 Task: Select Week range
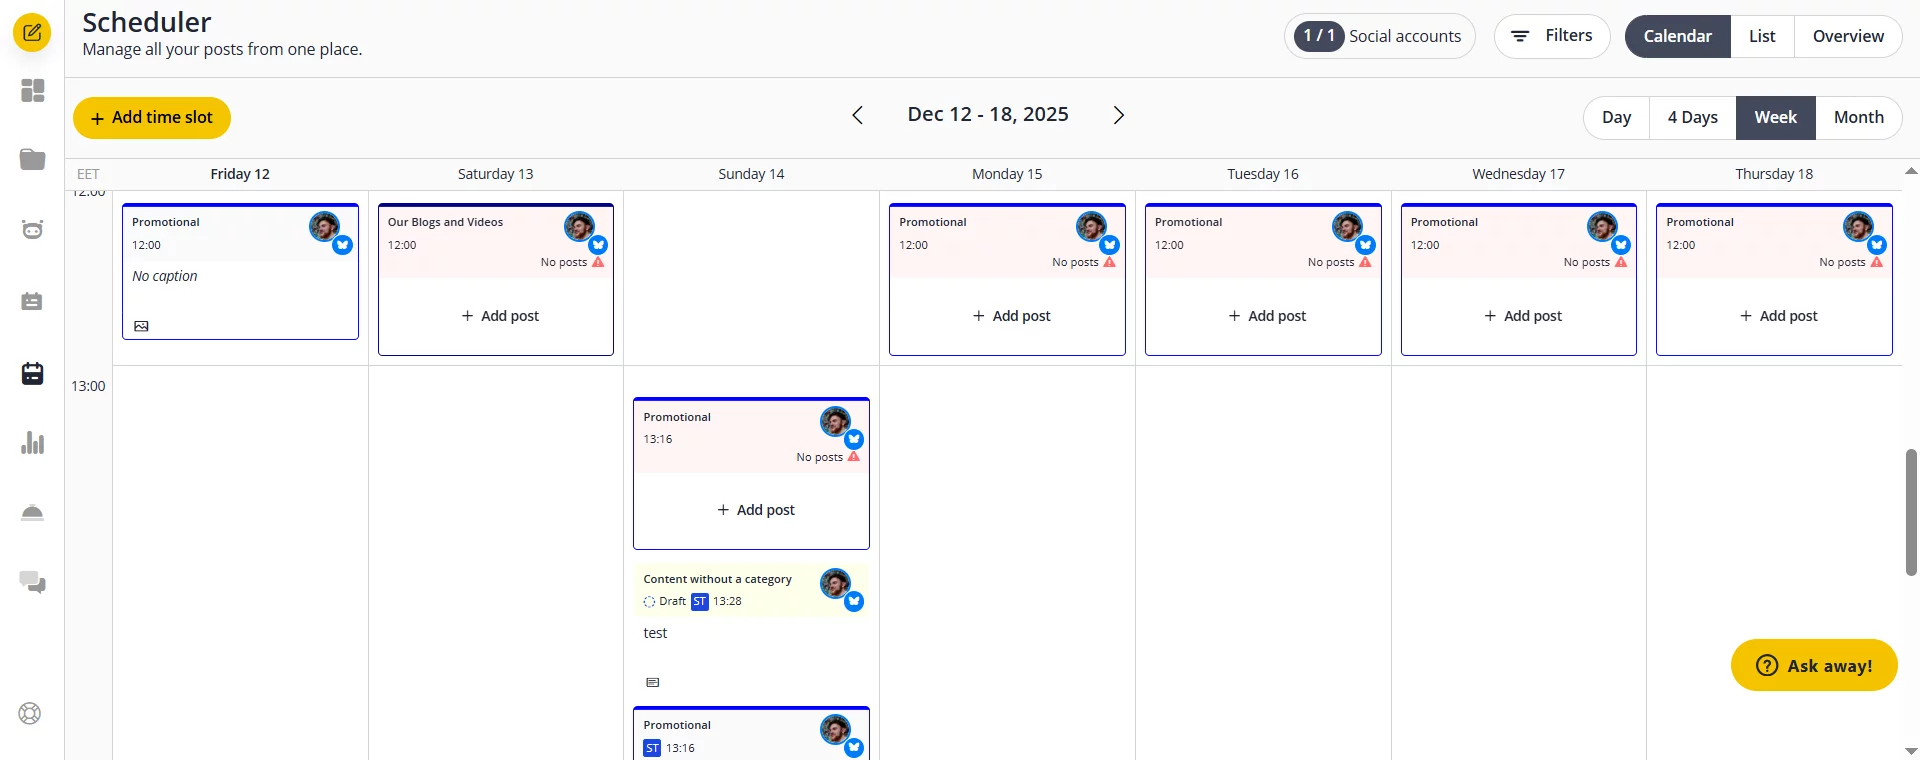1775,117
